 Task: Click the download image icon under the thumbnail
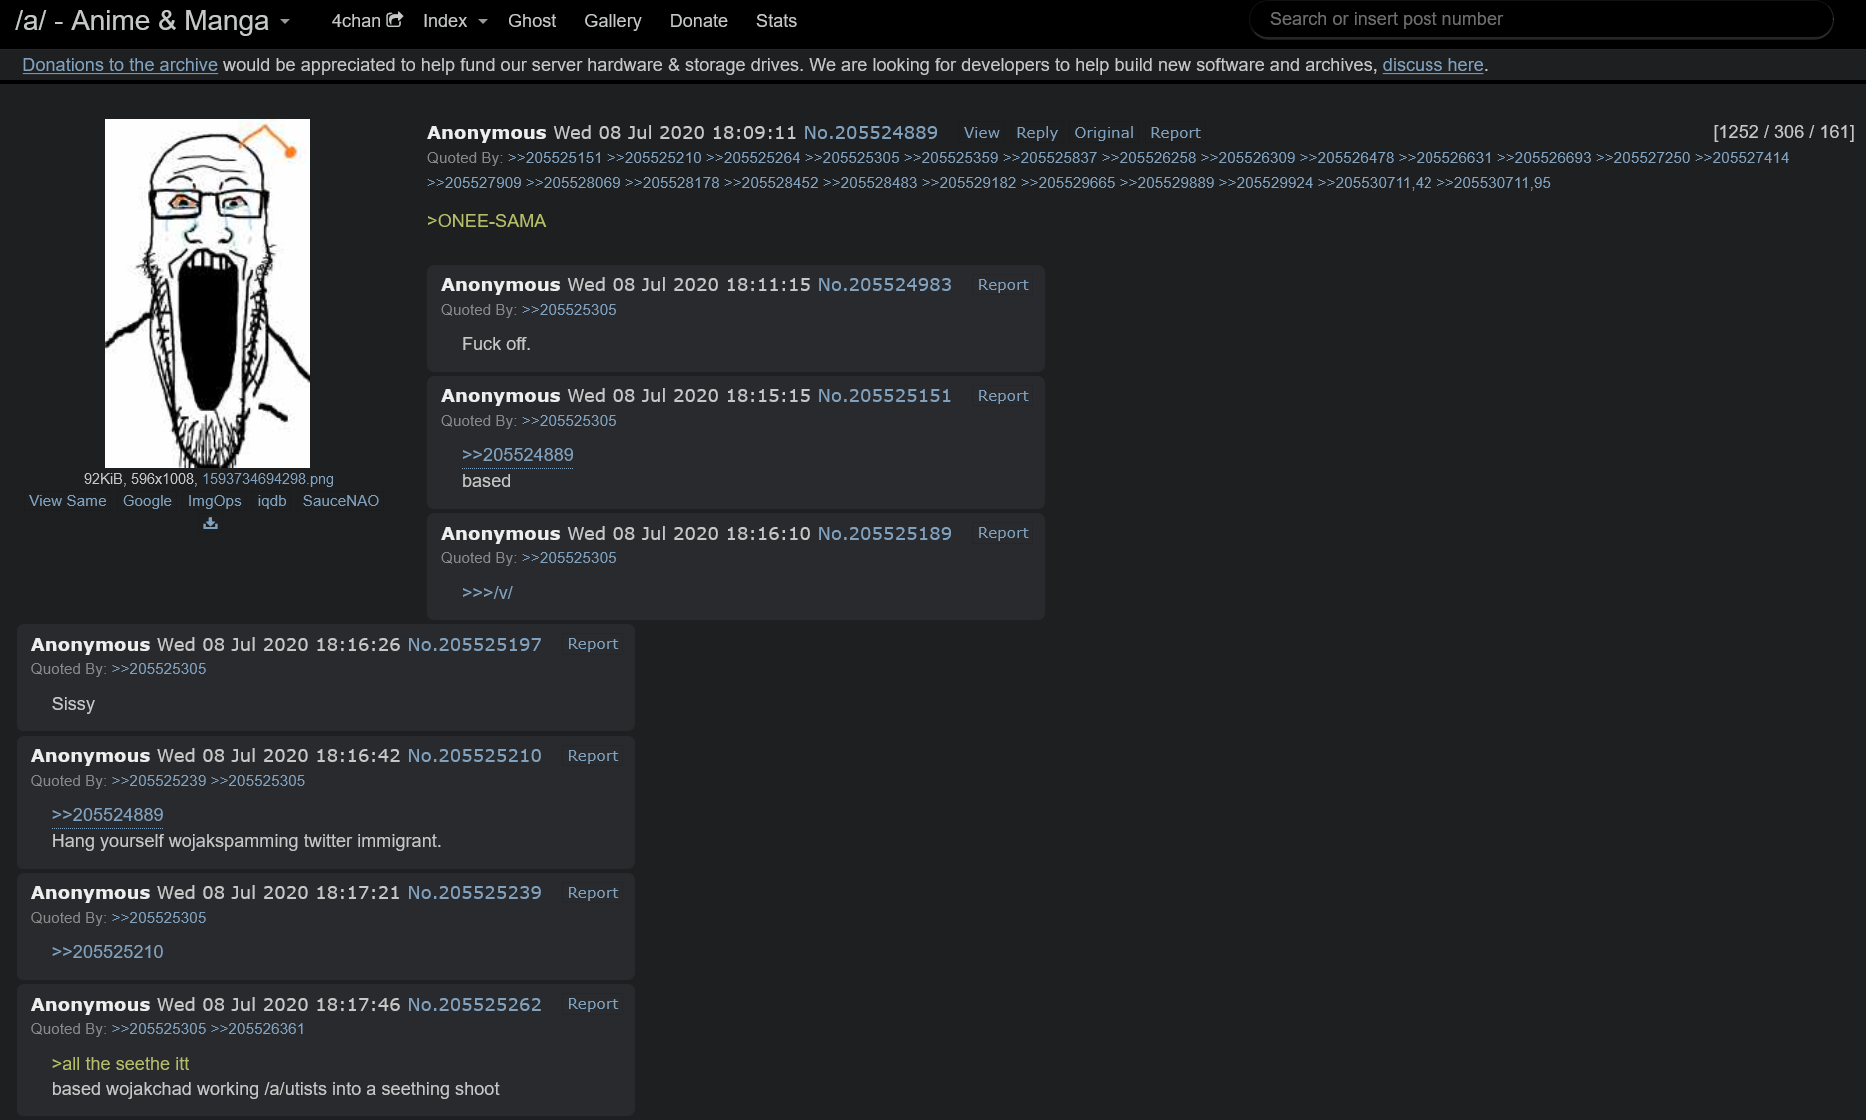click(x=210, y=523)
